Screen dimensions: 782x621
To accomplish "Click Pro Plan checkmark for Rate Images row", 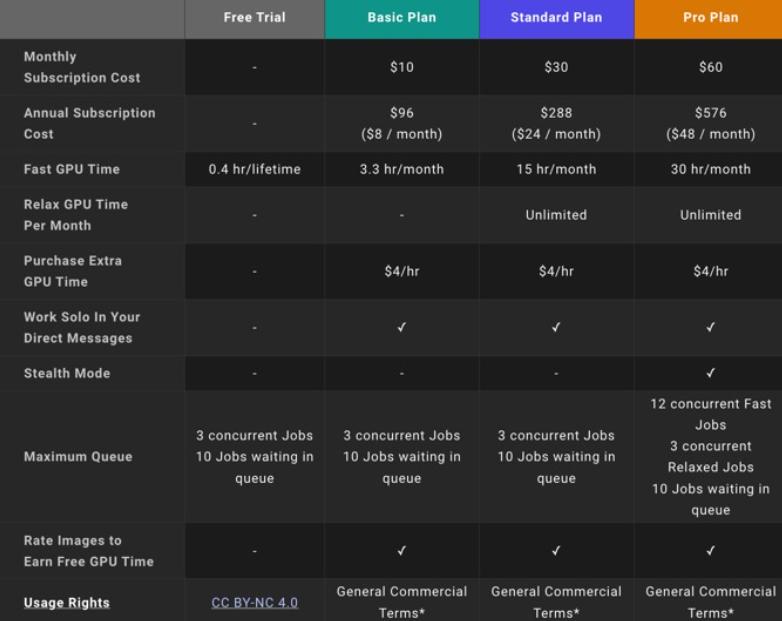I will (711, 551).
